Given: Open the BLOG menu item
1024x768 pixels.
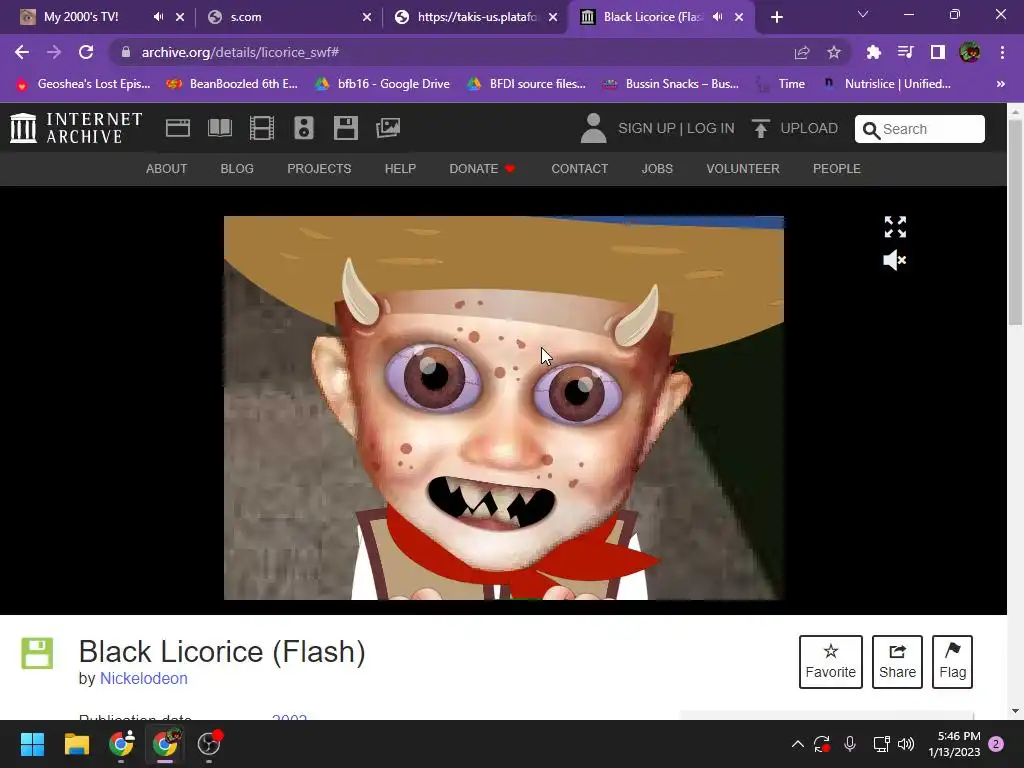Looking at the screenshot, I should click(237, 168).
